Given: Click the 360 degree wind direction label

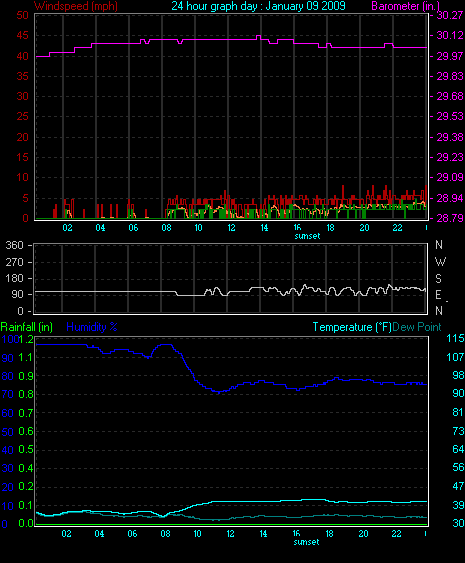Looking at the screenshot, I should [x=14, y=245].
